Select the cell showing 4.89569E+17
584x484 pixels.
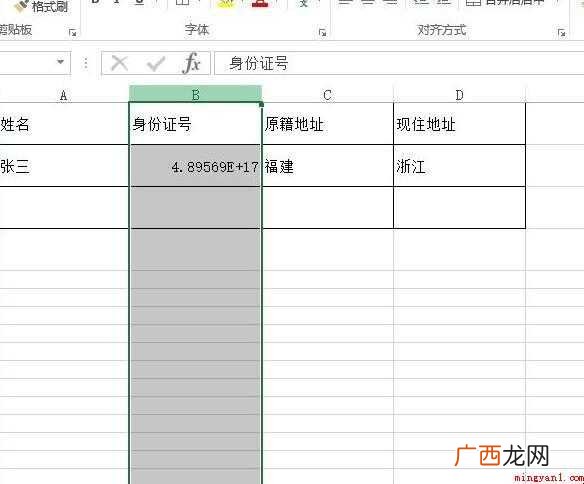(196, 166)
